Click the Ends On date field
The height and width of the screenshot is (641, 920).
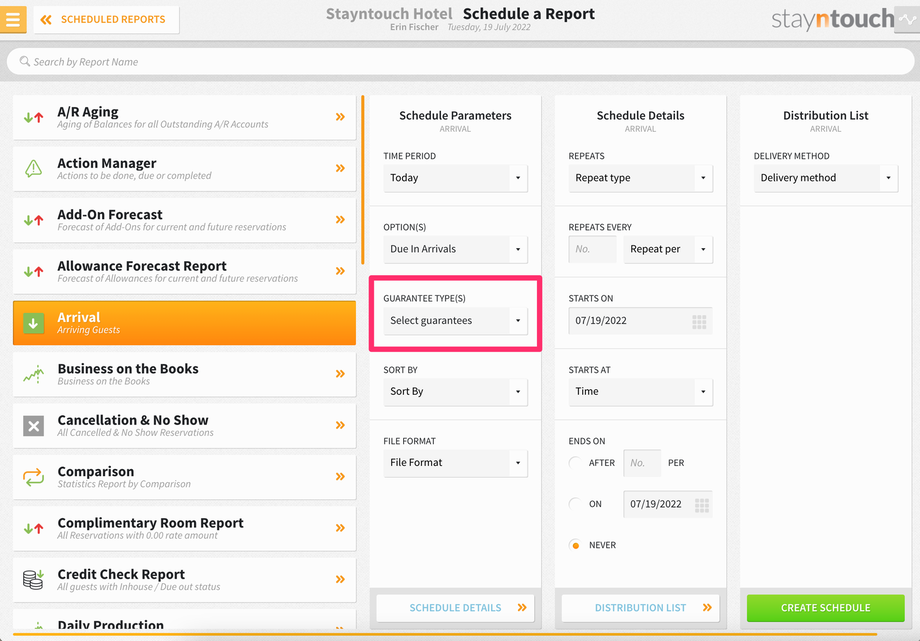668,504
